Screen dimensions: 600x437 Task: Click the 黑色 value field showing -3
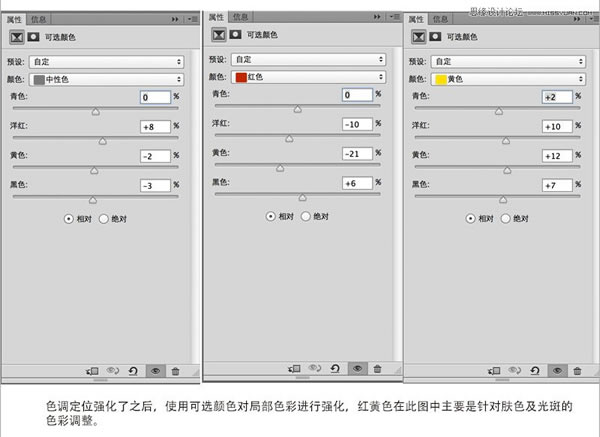tap(155, 186)
